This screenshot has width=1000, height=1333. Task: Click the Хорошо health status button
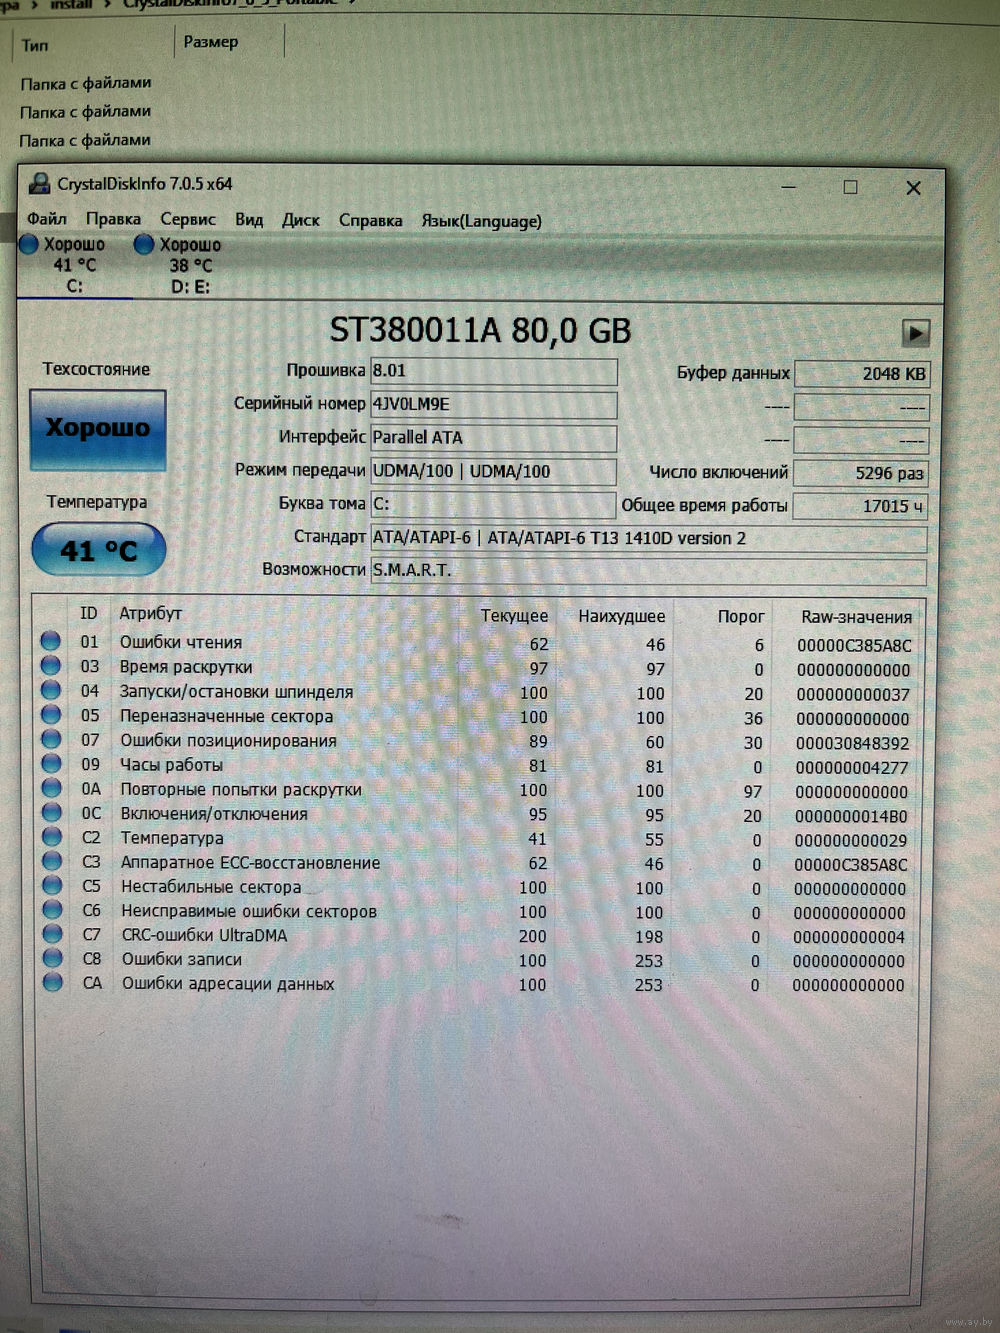98,429
